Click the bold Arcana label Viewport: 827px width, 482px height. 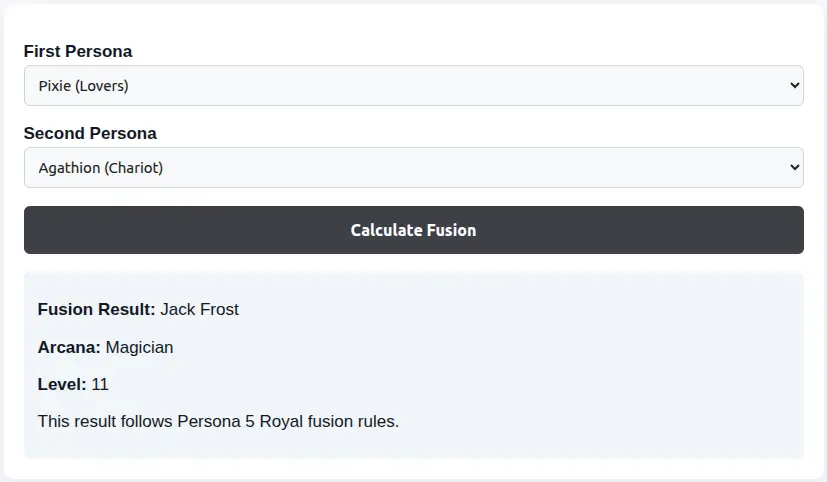(x=69, y=347)
